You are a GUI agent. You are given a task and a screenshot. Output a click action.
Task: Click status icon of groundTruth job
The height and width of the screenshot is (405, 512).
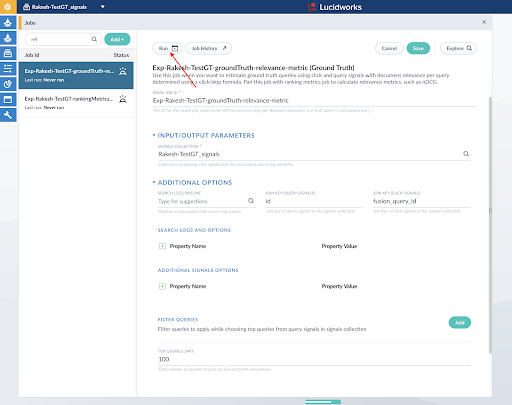coord(123,71)
